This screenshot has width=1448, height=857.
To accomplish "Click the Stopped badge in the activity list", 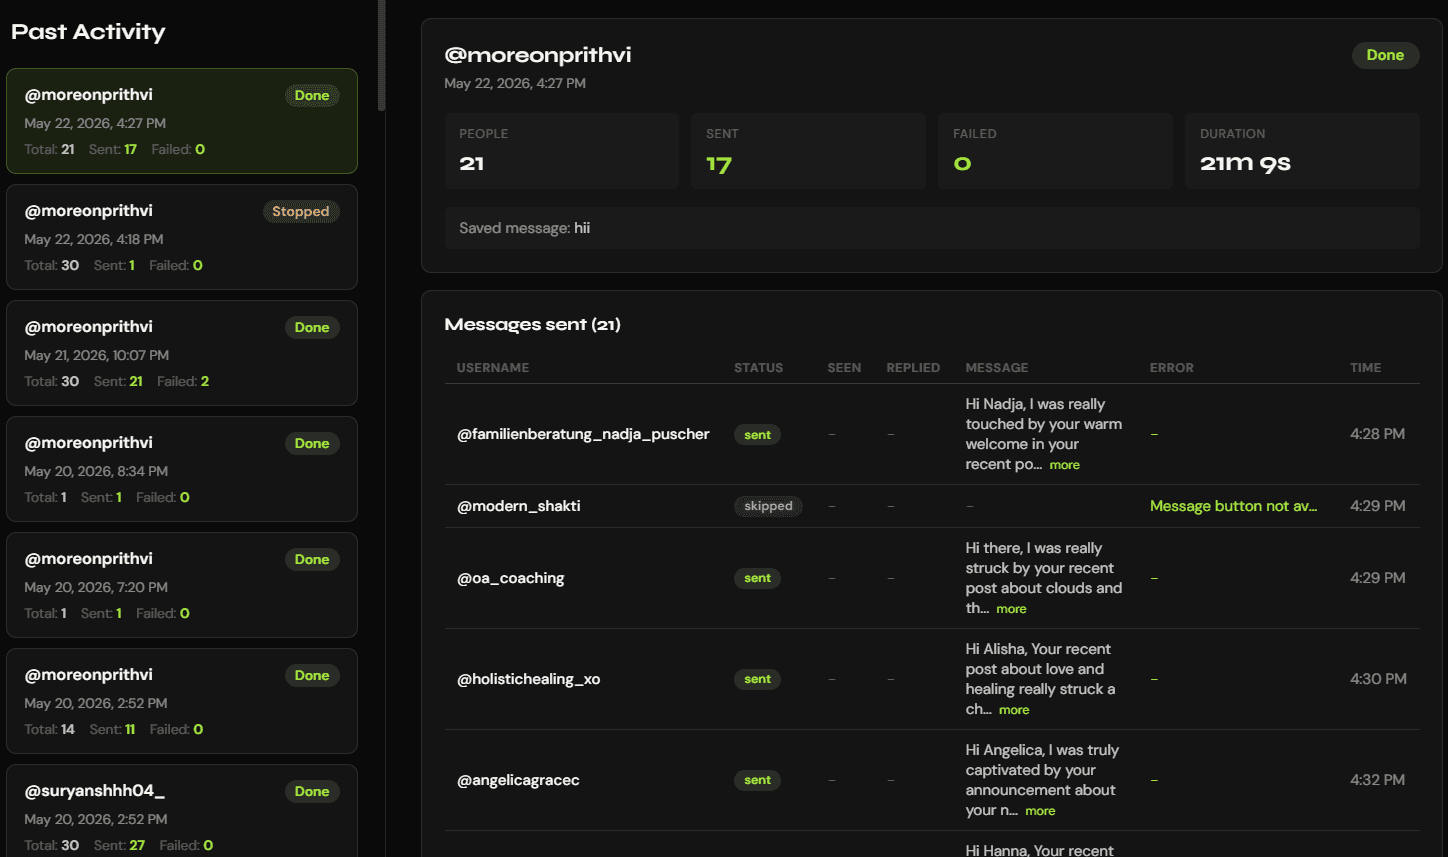I will pyautogui.click(x=301, y=211).
